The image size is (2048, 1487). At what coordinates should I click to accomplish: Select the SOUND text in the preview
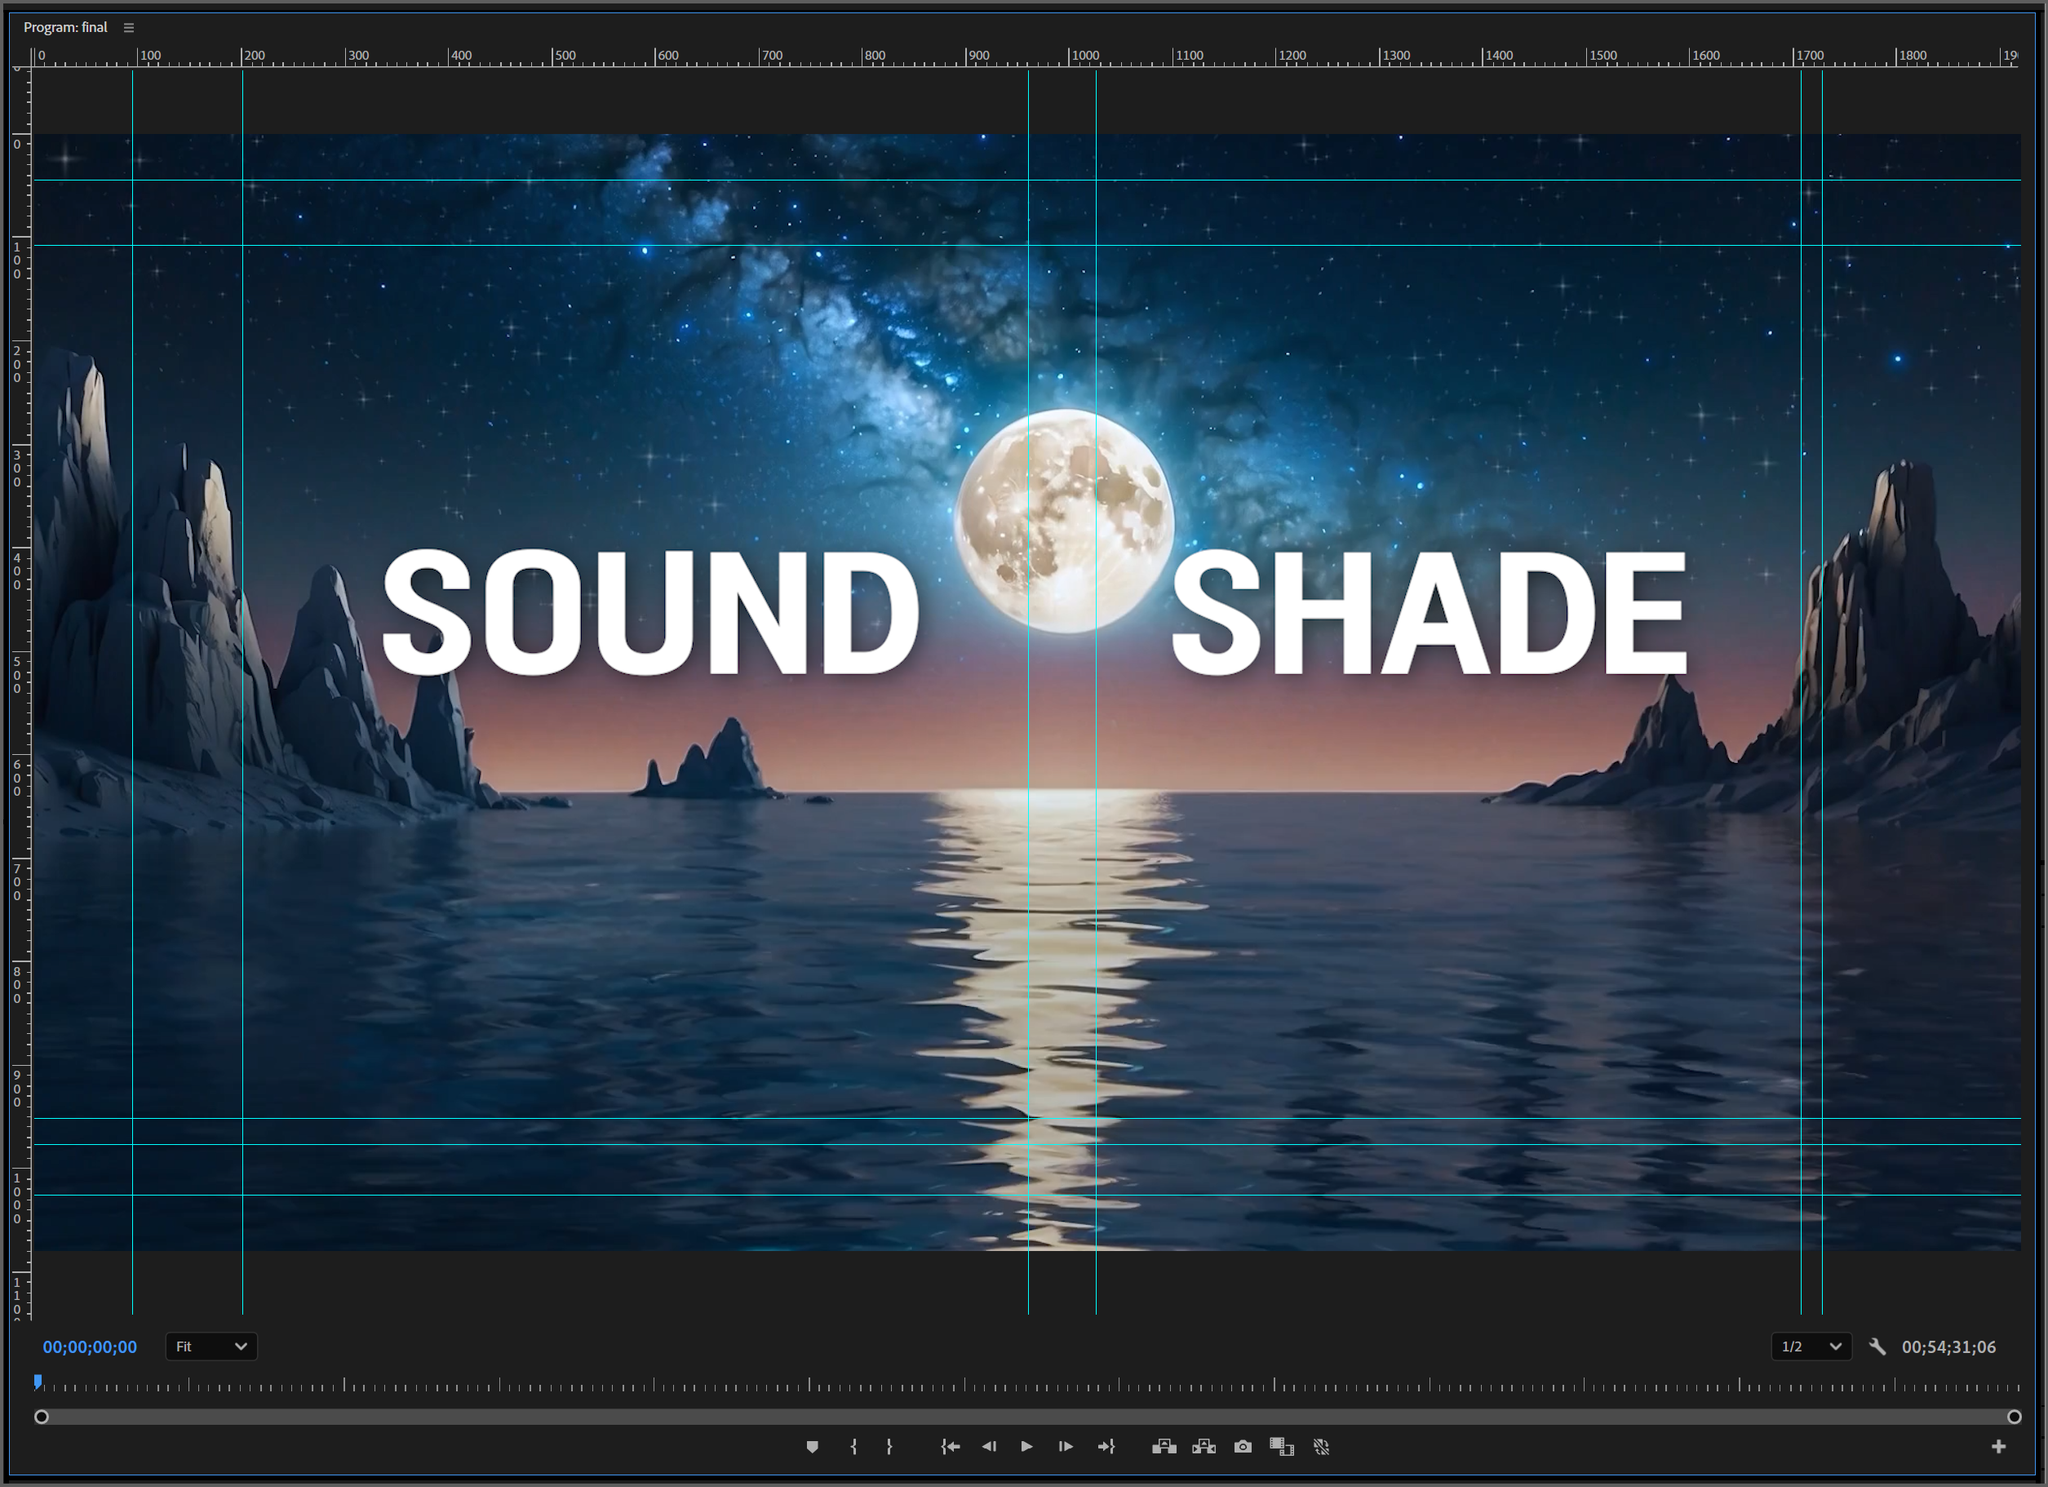click(650, 613)
